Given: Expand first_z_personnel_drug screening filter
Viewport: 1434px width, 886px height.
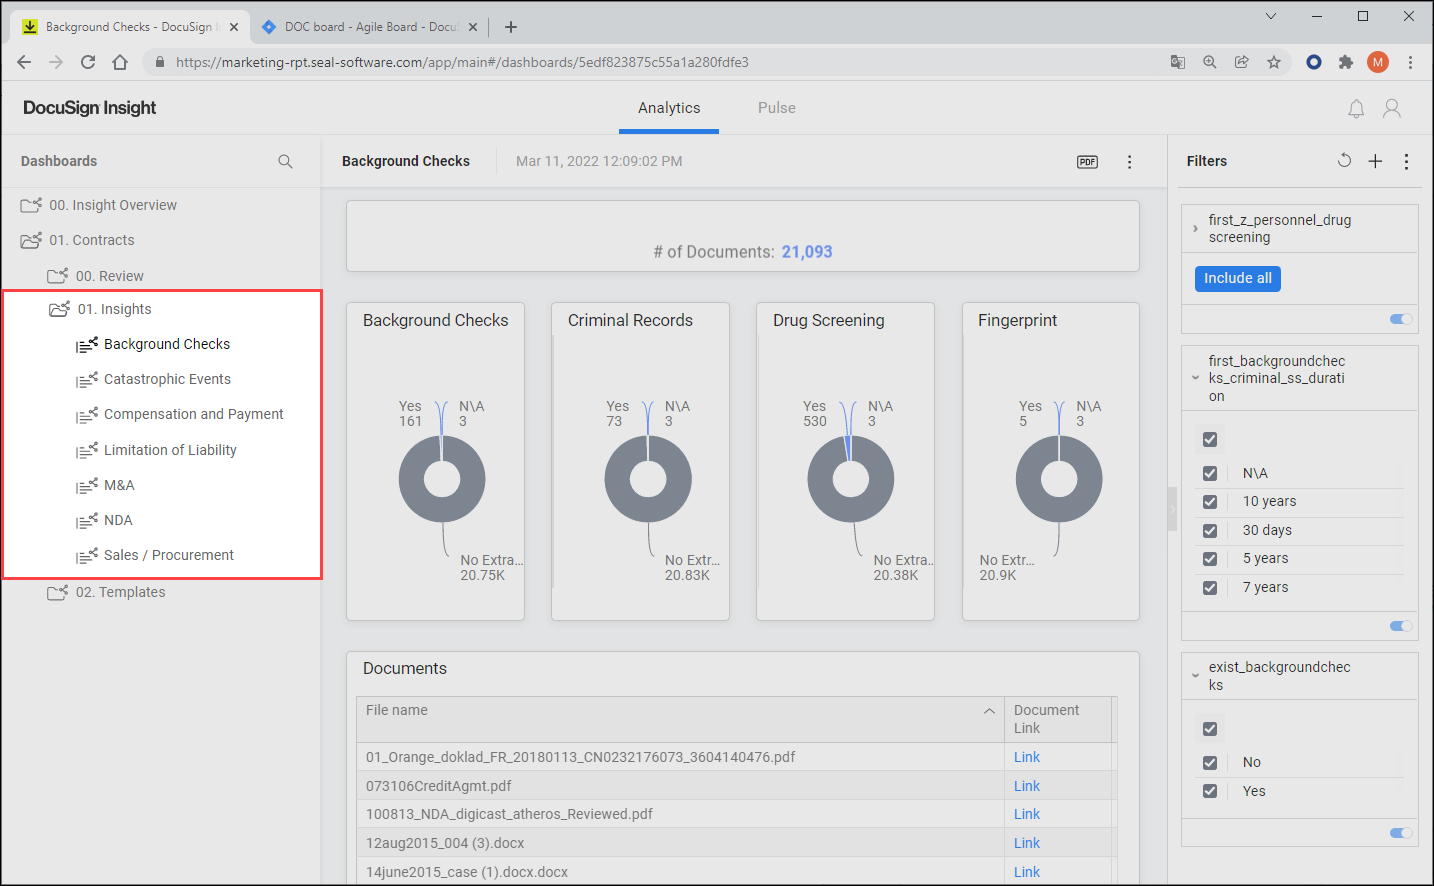Looking at the screenshot, I should point(1195,229).
